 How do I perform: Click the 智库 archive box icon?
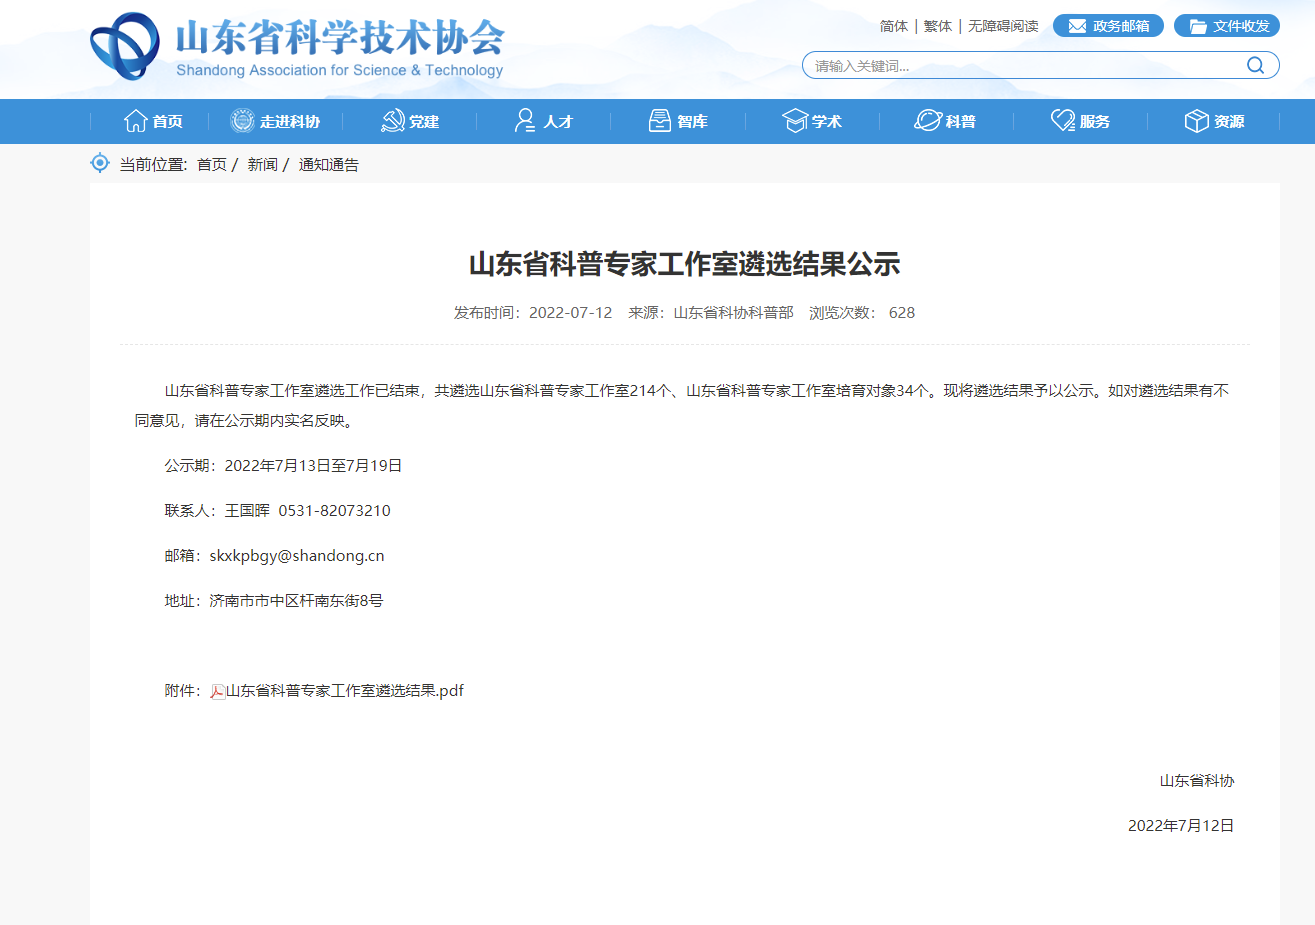tap(660, 121)
